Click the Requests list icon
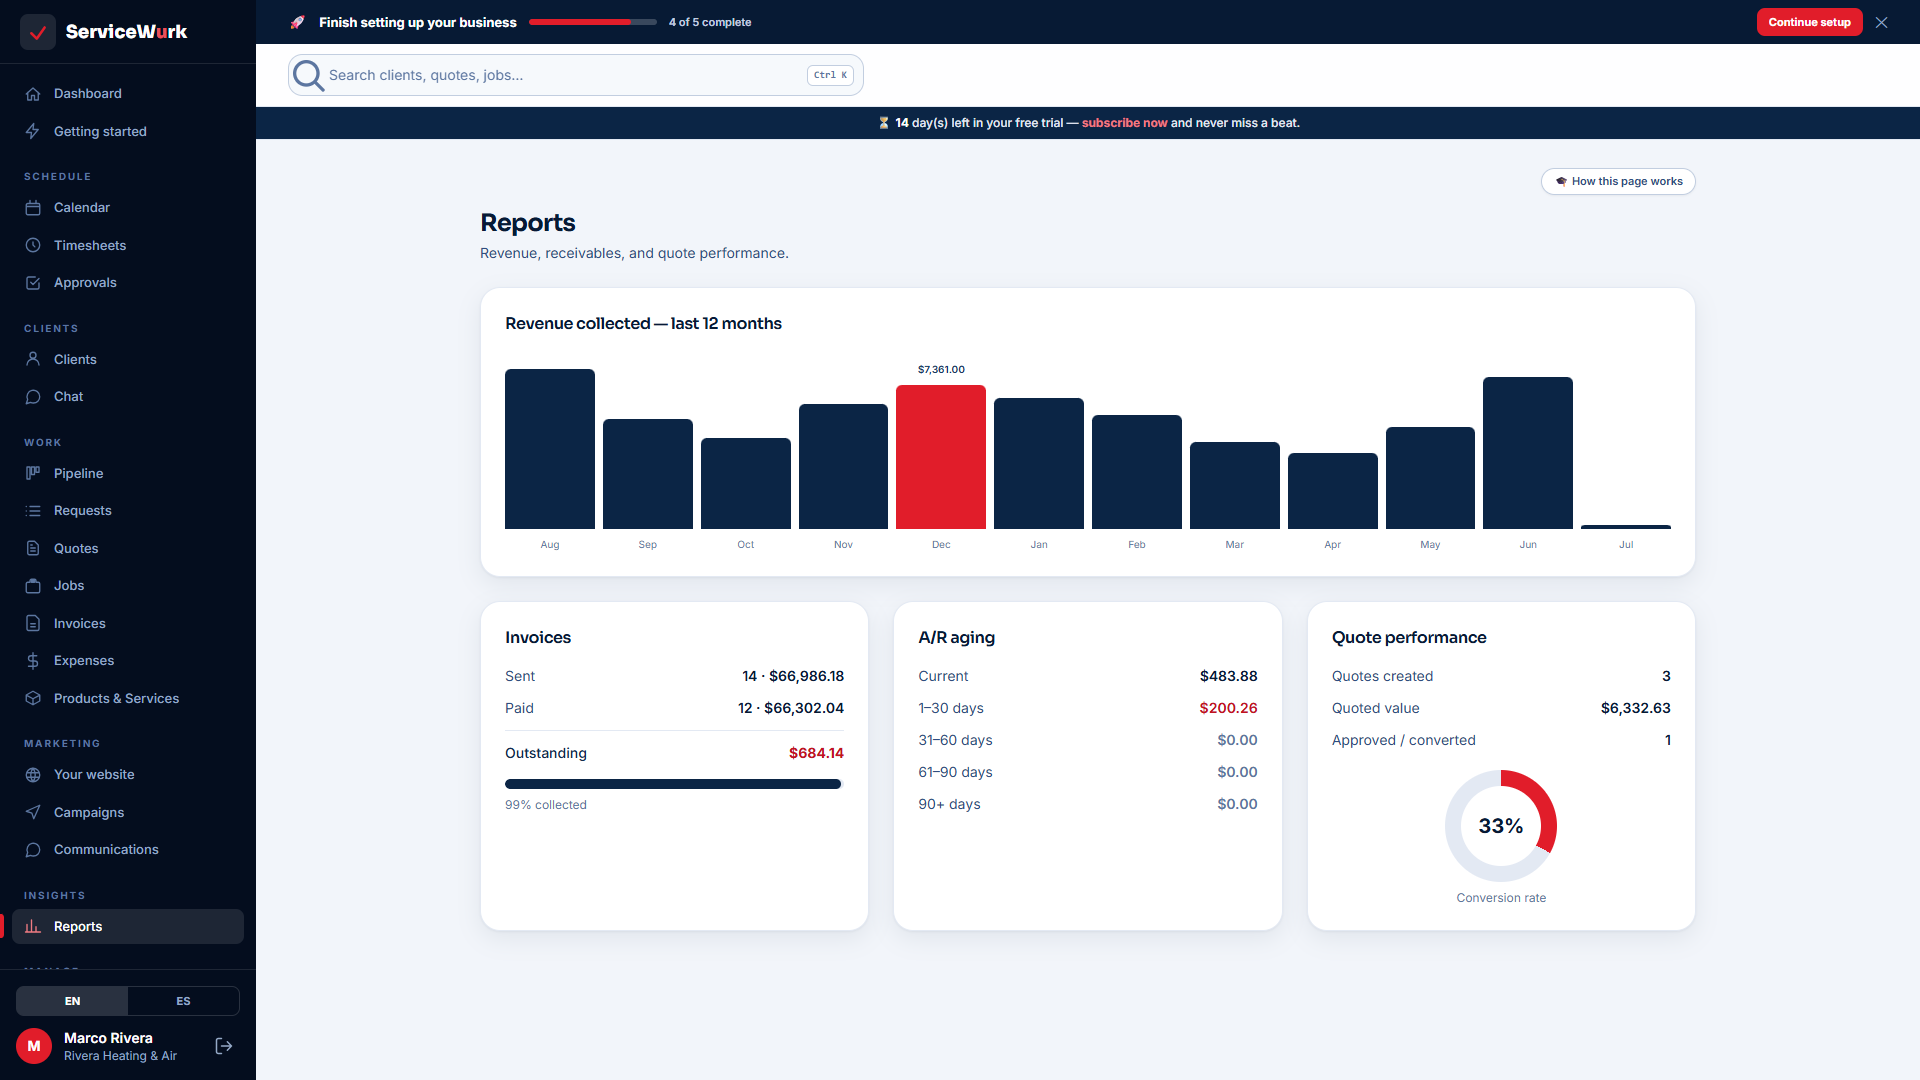 pyautogui.click(x=33, y=511)
